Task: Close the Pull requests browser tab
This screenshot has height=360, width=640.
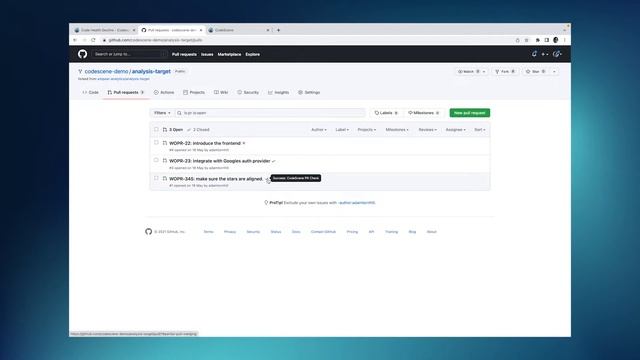Action: coord(201,30)
